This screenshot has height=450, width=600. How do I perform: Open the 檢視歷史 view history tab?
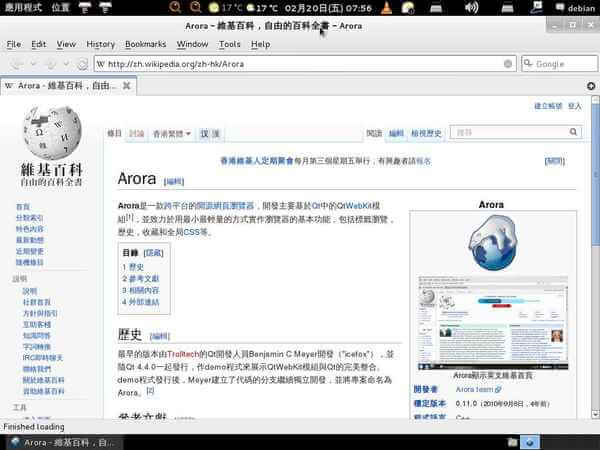pos(426,133)
